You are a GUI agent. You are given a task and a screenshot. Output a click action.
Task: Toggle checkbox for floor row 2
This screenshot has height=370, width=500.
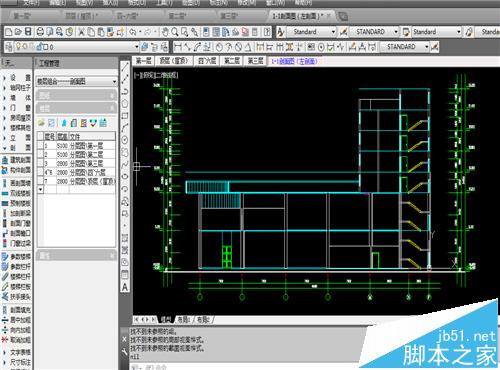(40, 155)
